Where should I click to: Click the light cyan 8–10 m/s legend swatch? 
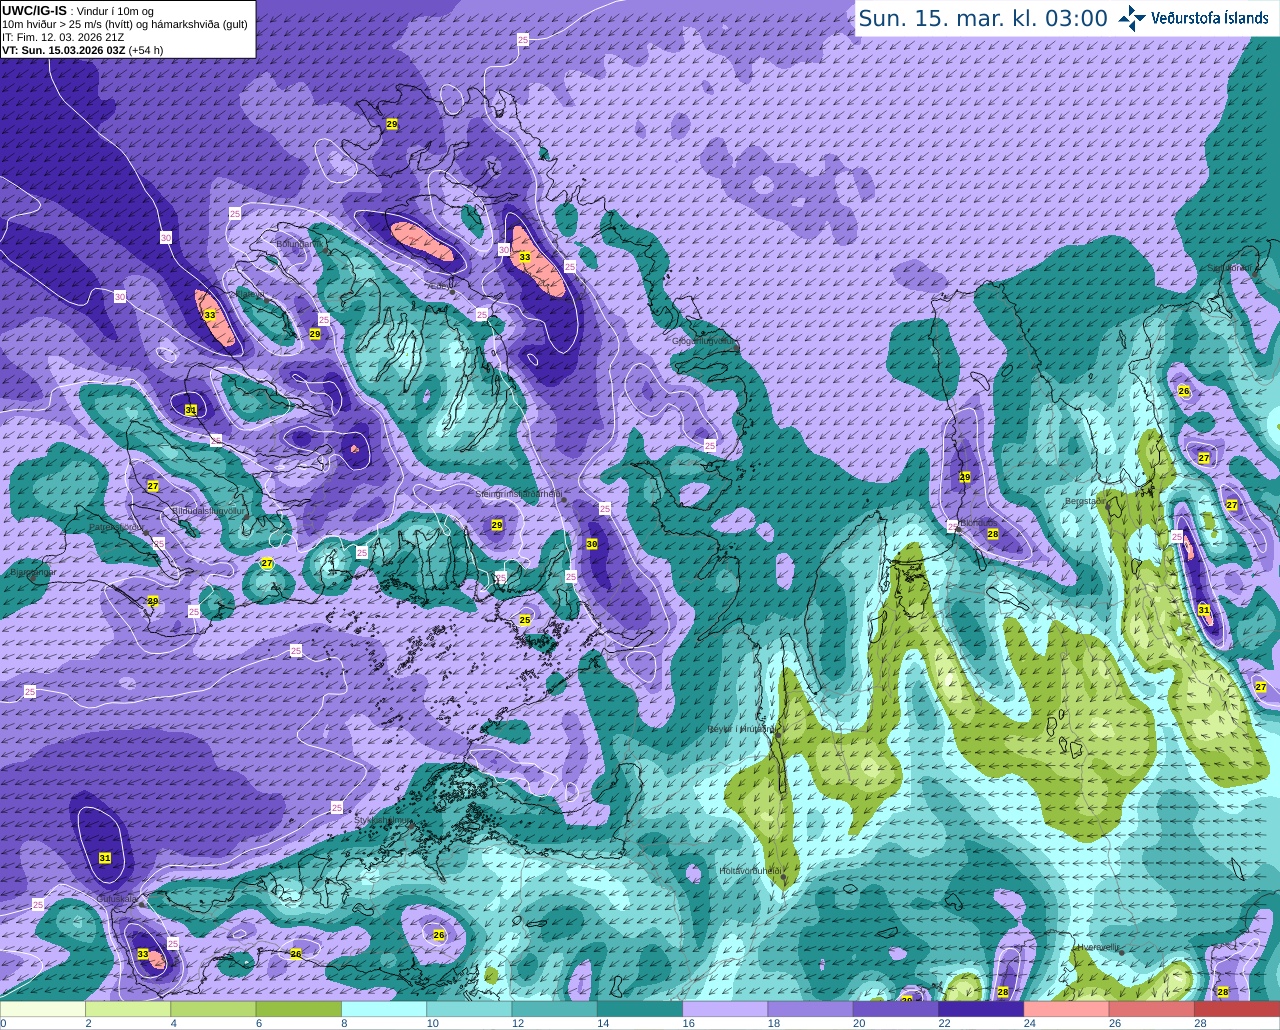[x=384, y=1008]
